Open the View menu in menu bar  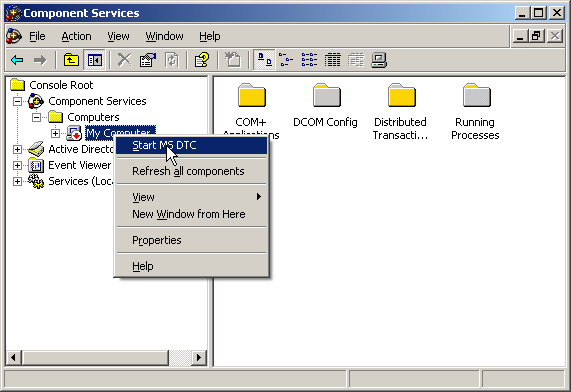[x=118, y=36]
